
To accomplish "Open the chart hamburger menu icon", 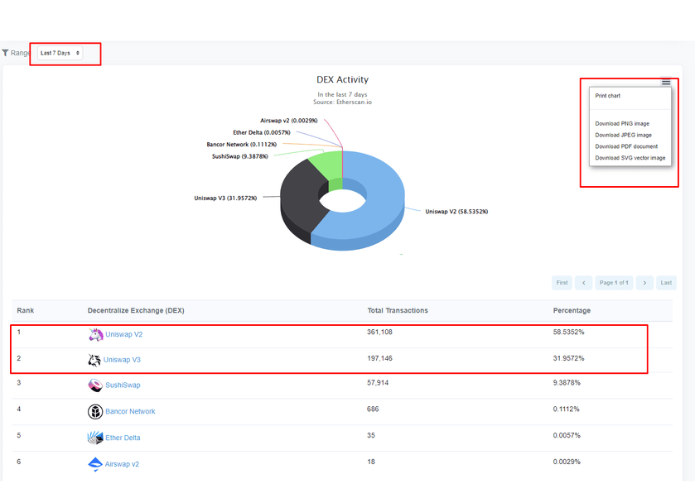I will pos(666,83).
